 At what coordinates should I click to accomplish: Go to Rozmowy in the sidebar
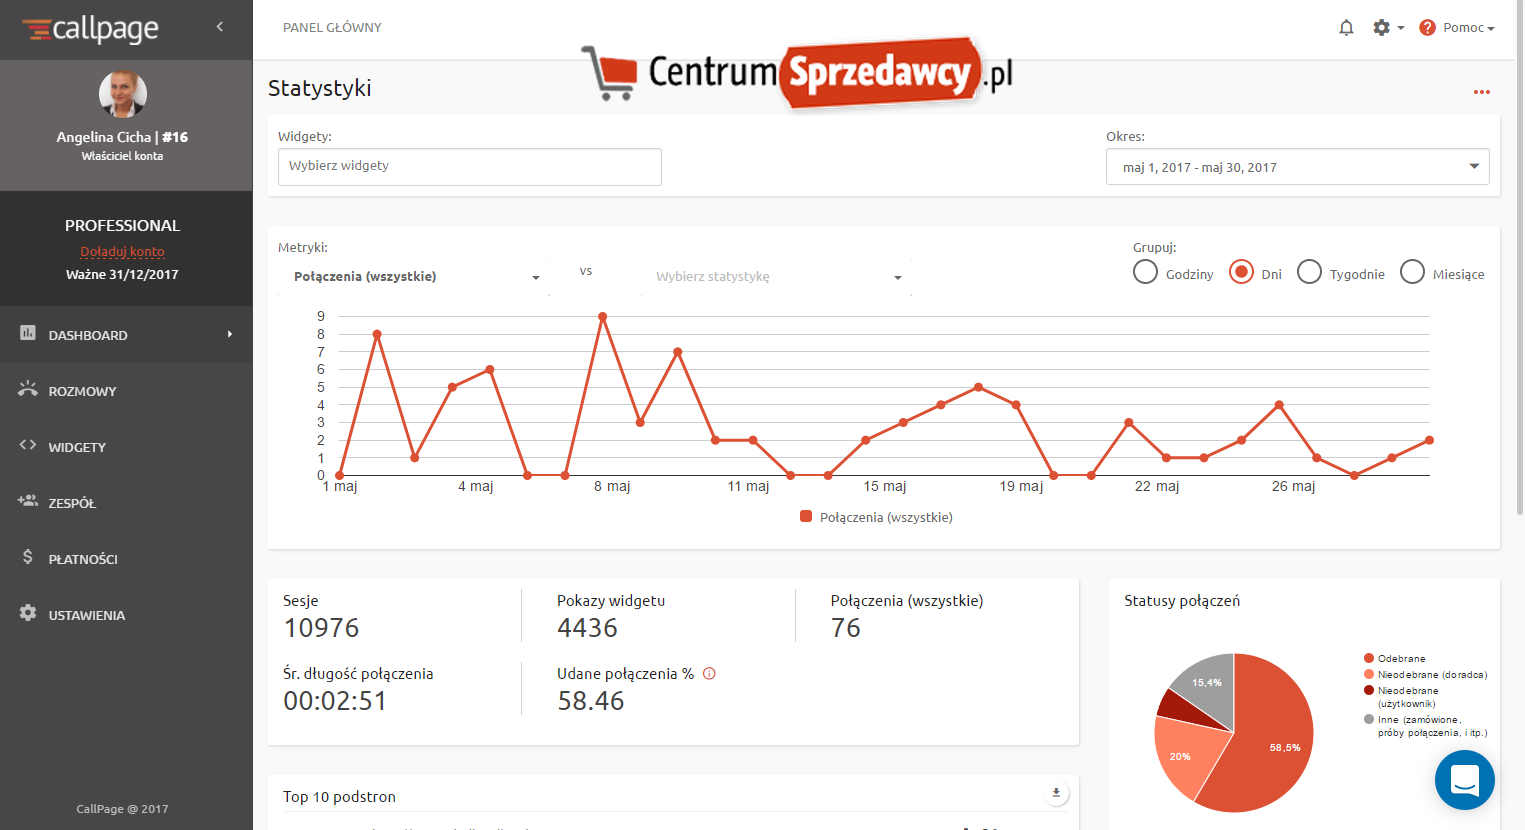[82, 391]
